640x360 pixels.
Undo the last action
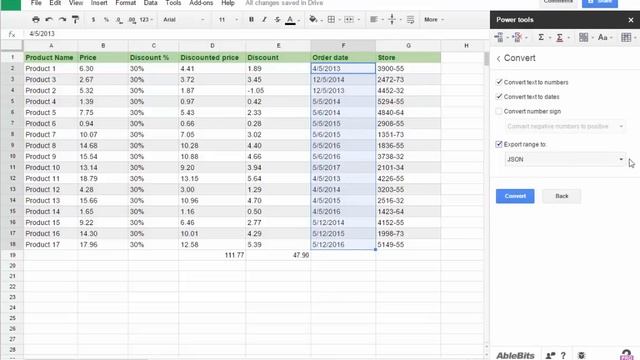pyautogui.click(x=49, y=20)
